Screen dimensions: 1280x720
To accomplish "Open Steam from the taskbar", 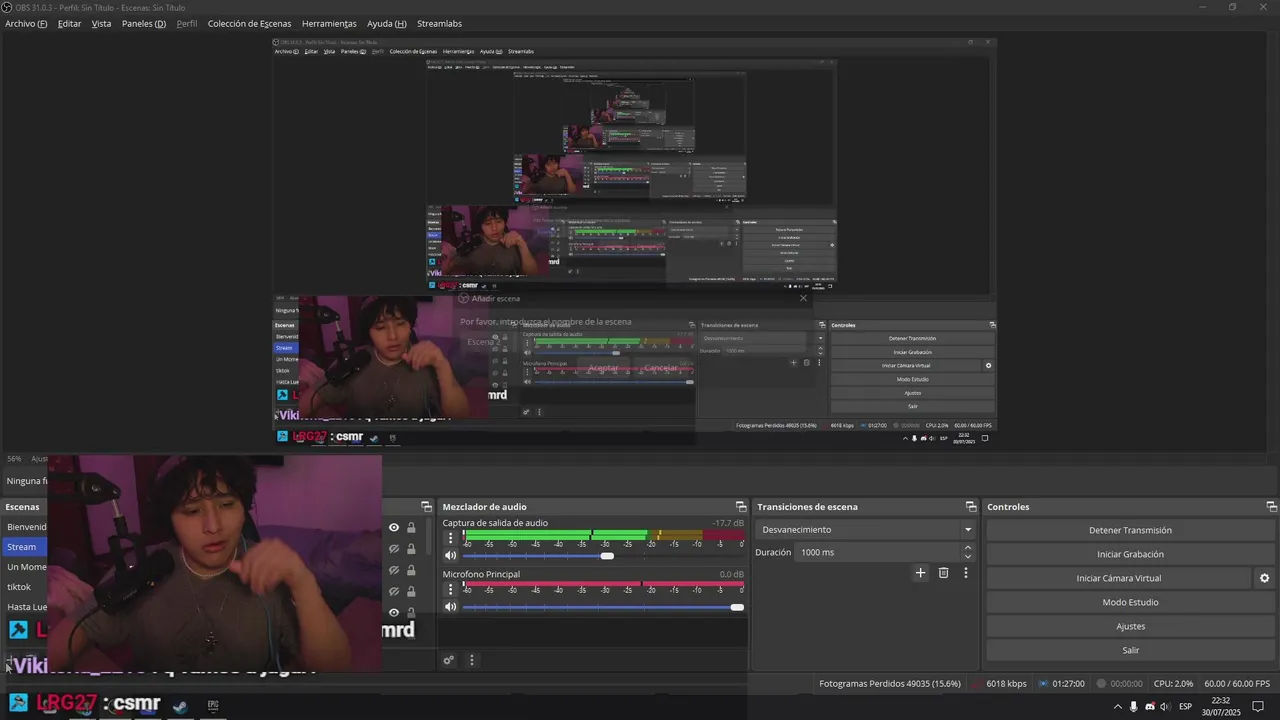I will point(179,705).
